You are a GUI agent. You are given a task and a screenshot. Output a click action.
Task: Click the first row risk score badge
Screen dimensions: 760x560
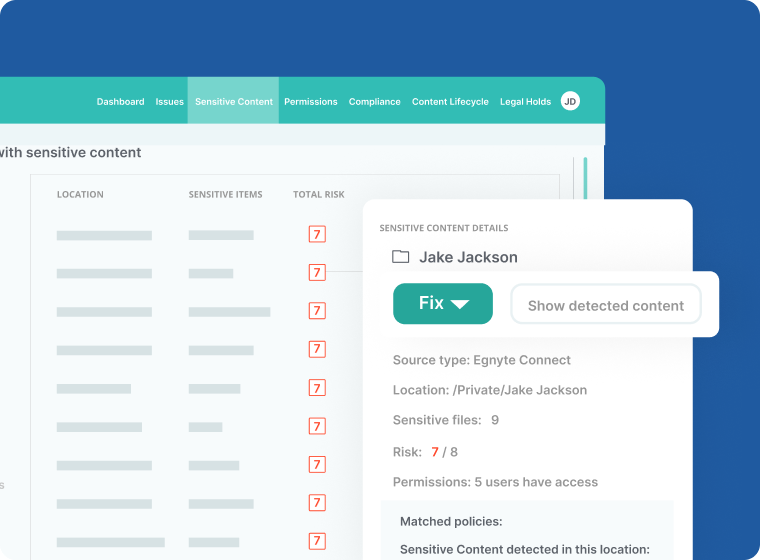(317, 235)
